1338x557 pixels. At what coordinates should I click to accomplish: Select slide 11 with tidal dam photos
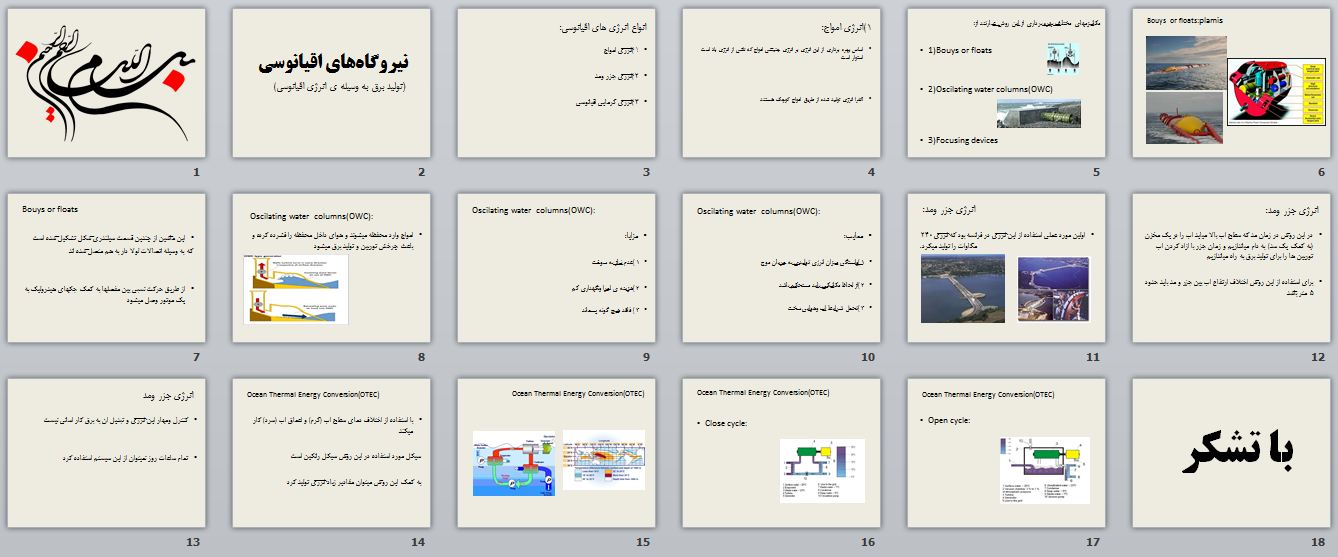click(x=1007, y=268)
